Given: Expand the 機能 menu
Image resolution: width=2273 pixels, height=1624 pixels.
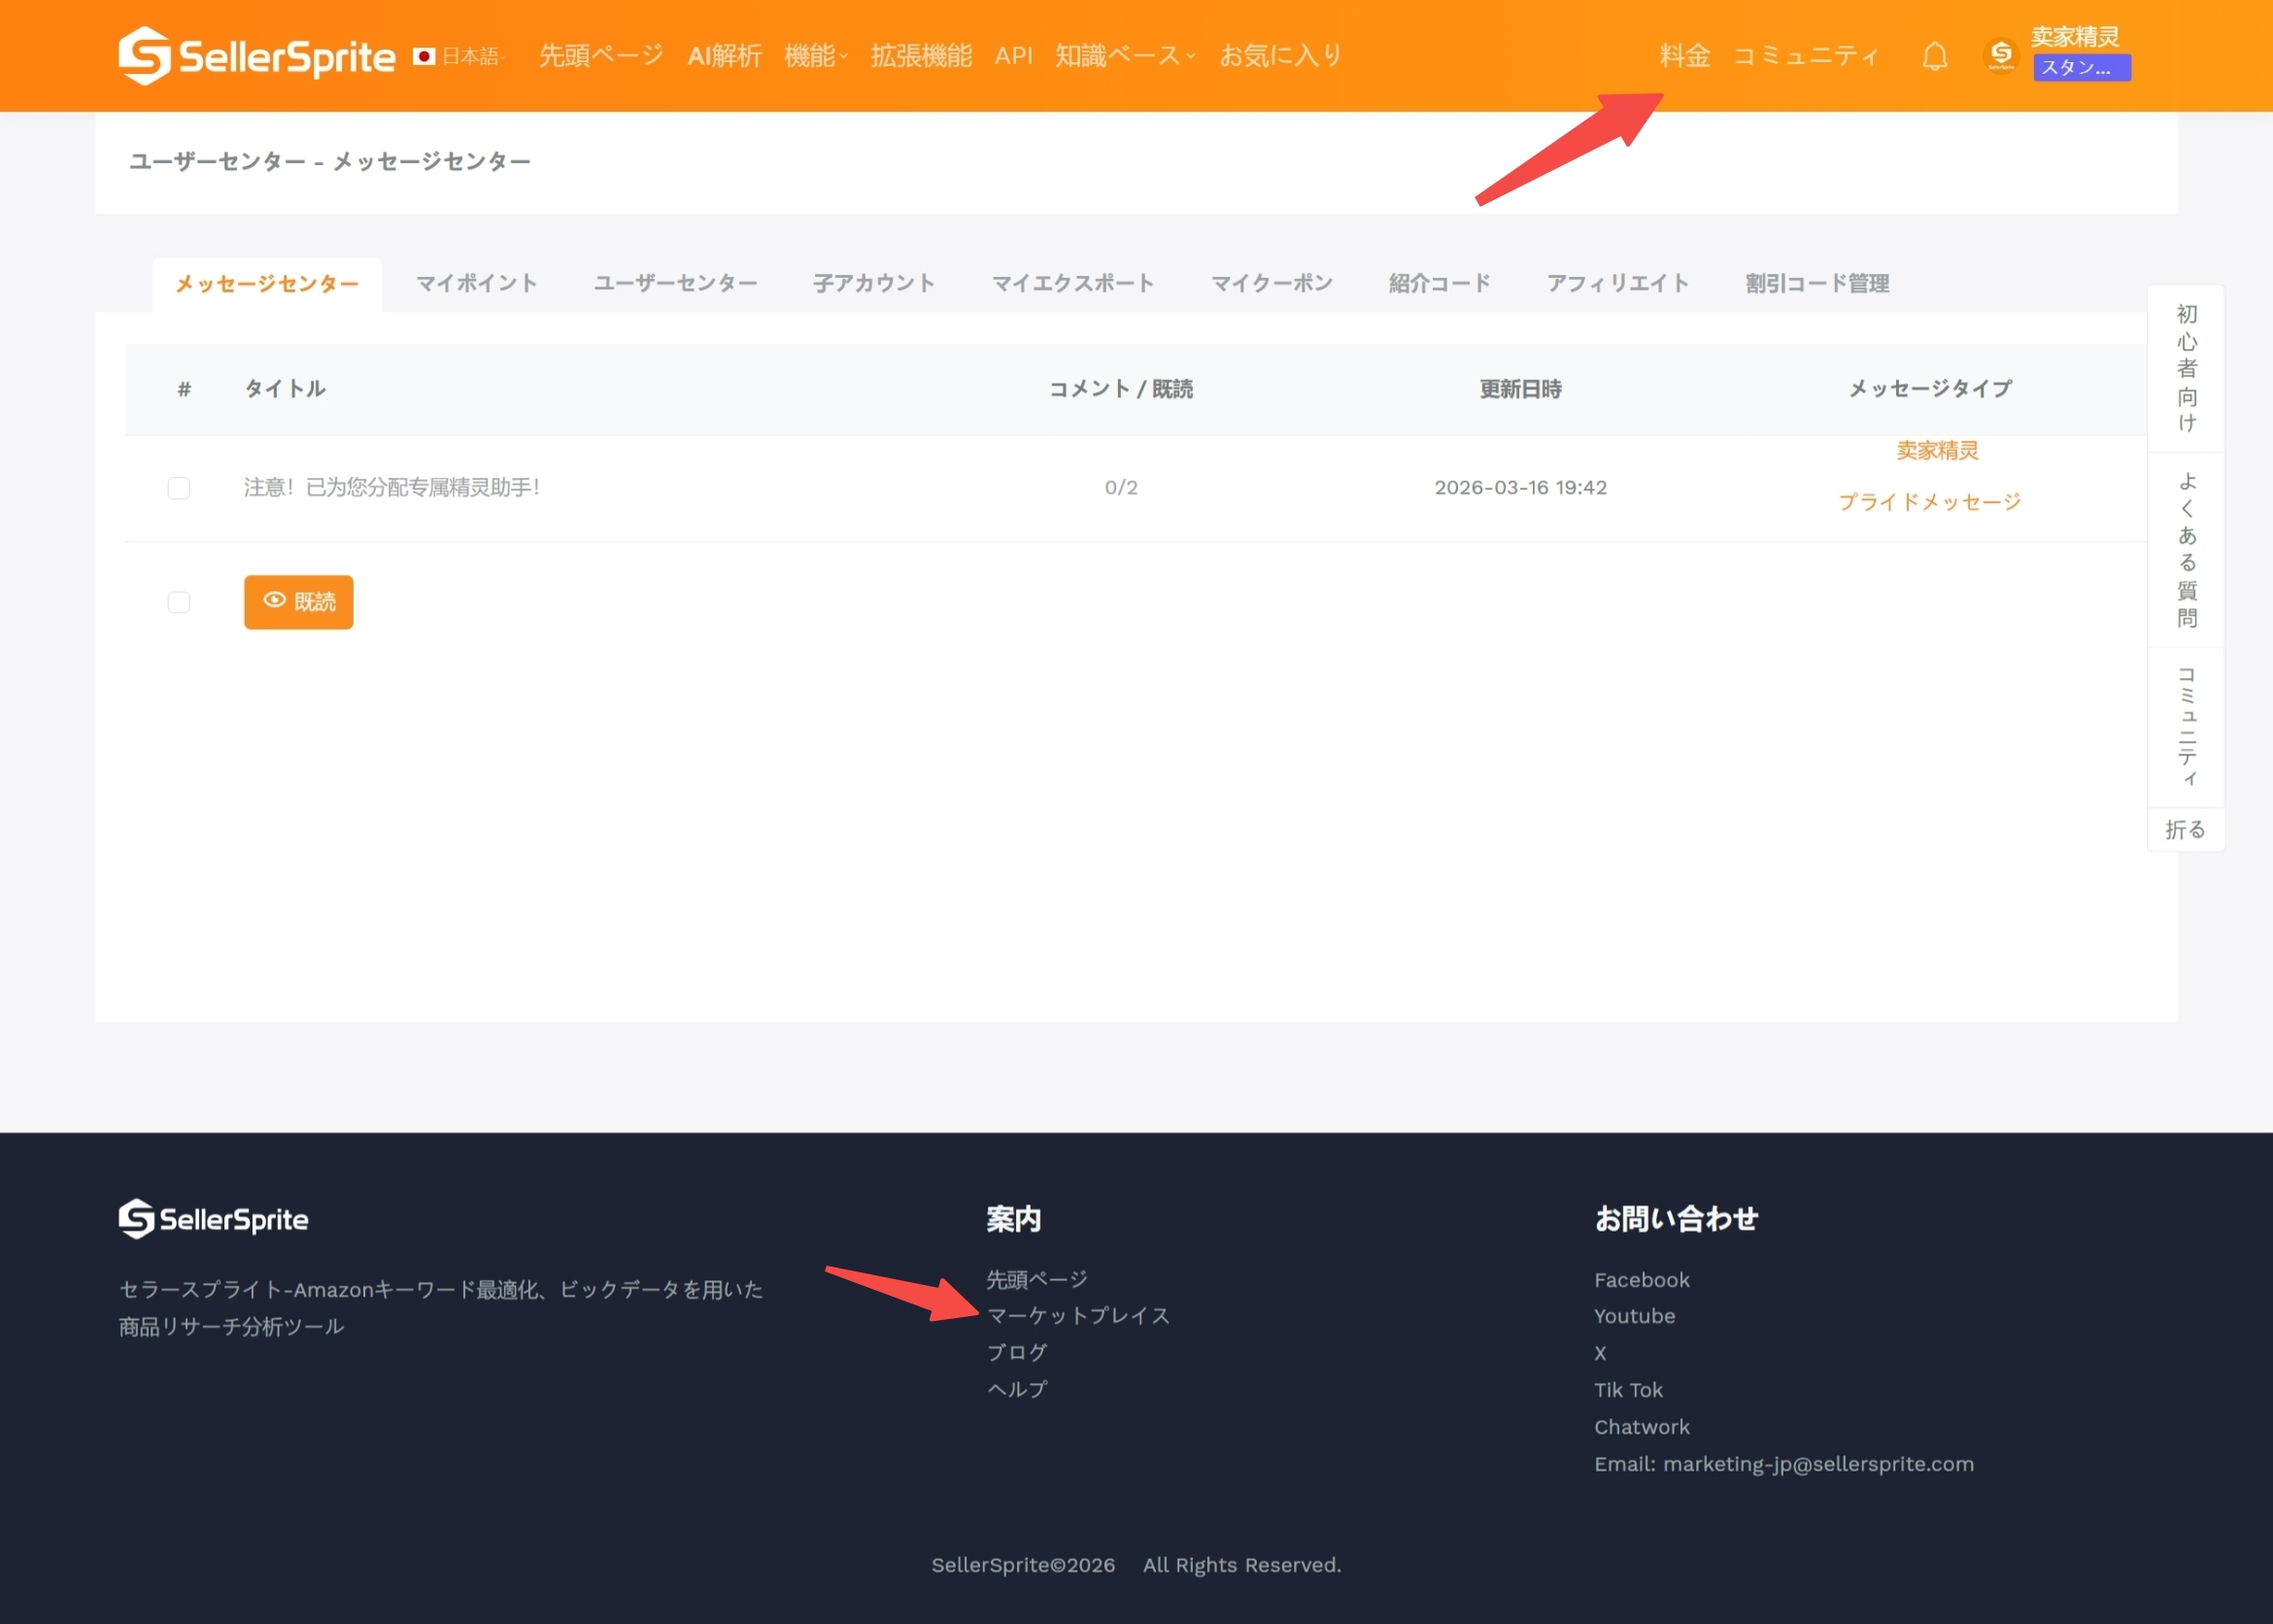Looking at the screenshot, I should pyautogui.click(x=815, y=56).
